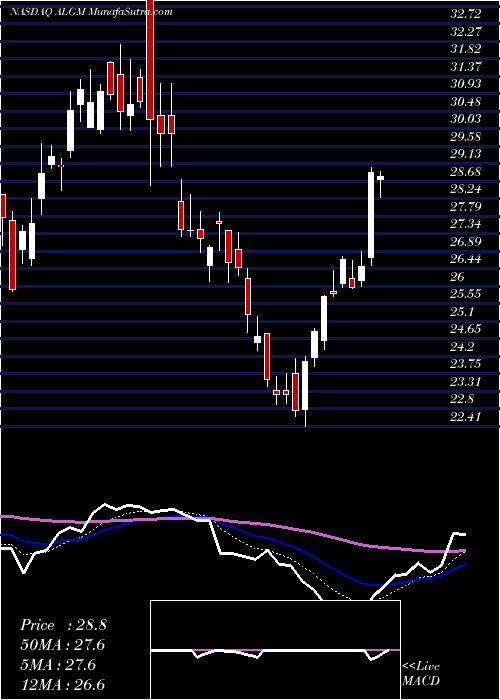The height and width of the screenshot is (700, 500).
Task: Click the 31.82 price axis label
Action: click(466, 49)
